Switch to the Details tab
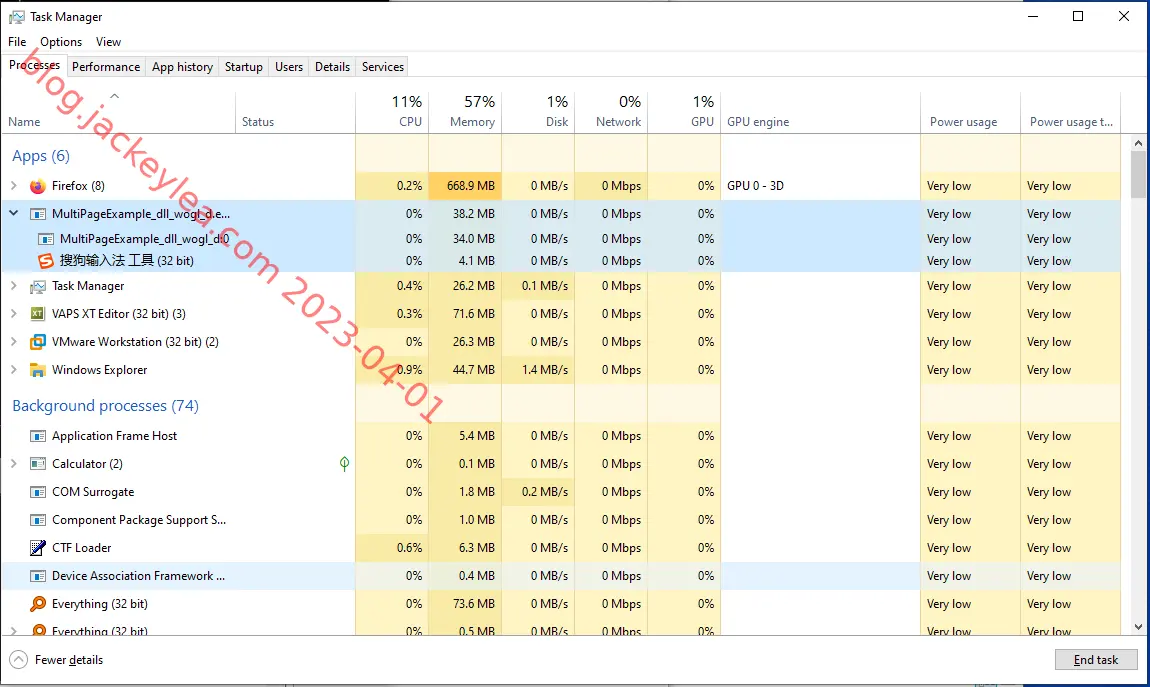1150x687 pixels. (332, 67)
